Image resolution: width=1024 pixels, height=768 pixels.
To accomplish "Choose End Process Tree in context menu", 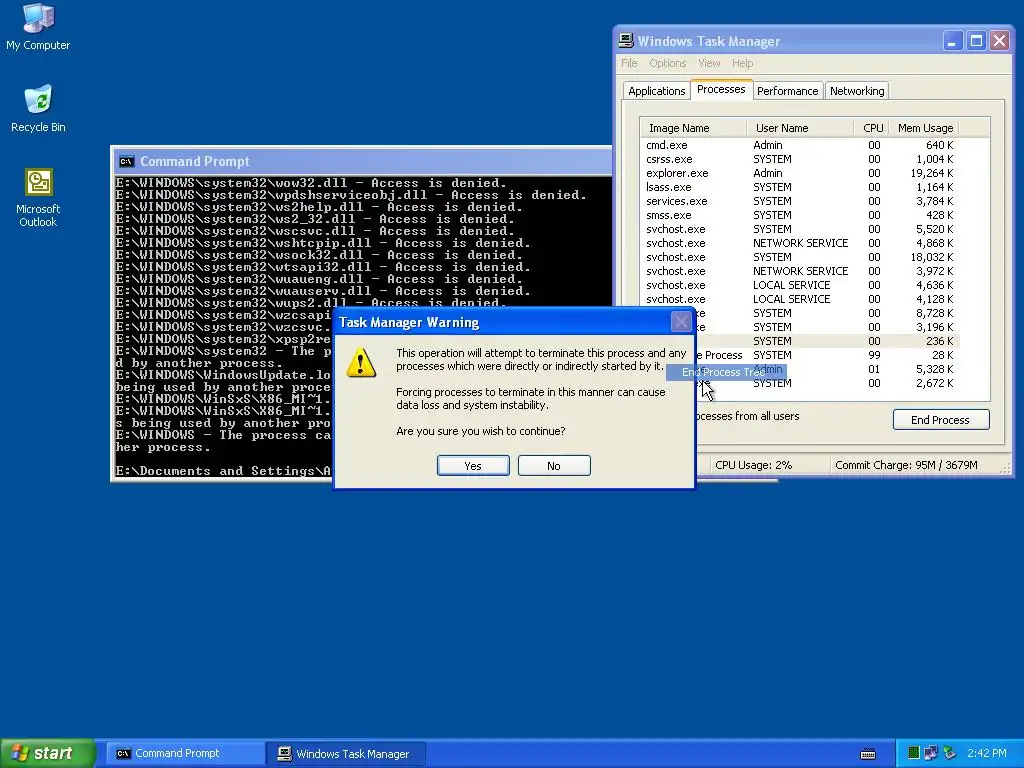I will tap(726, 372).
